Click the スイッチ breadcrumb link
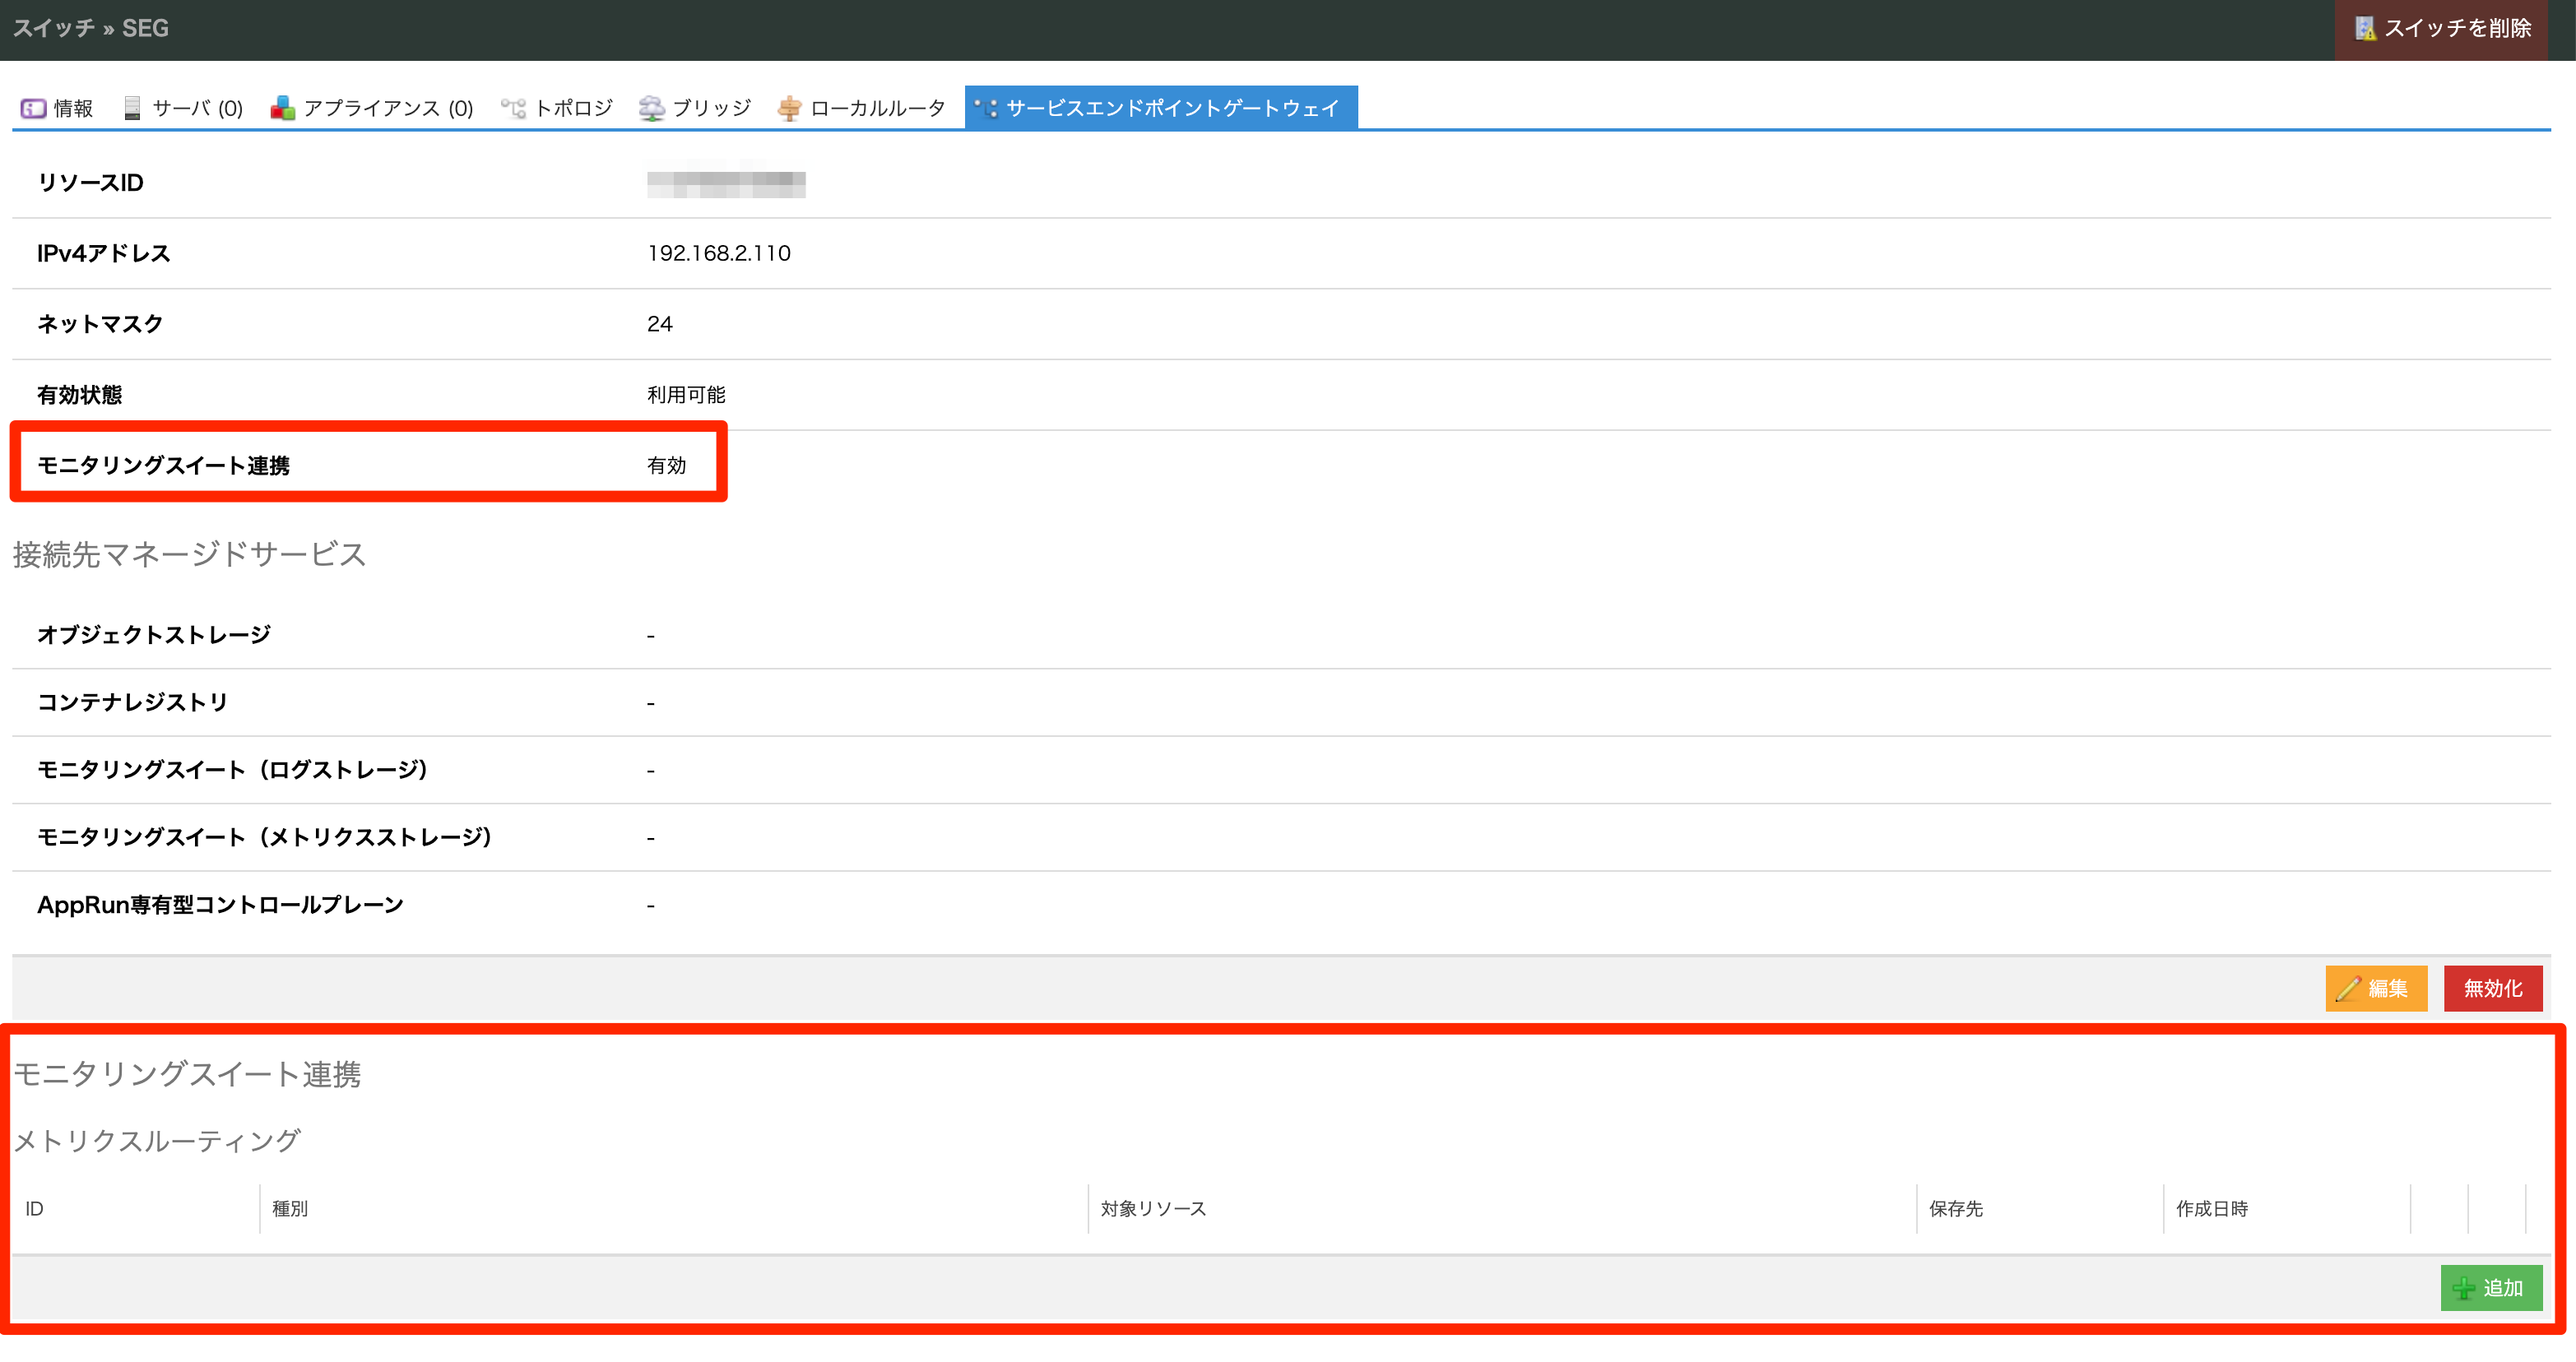The image size is (2576, 1362). click(53, 28)
